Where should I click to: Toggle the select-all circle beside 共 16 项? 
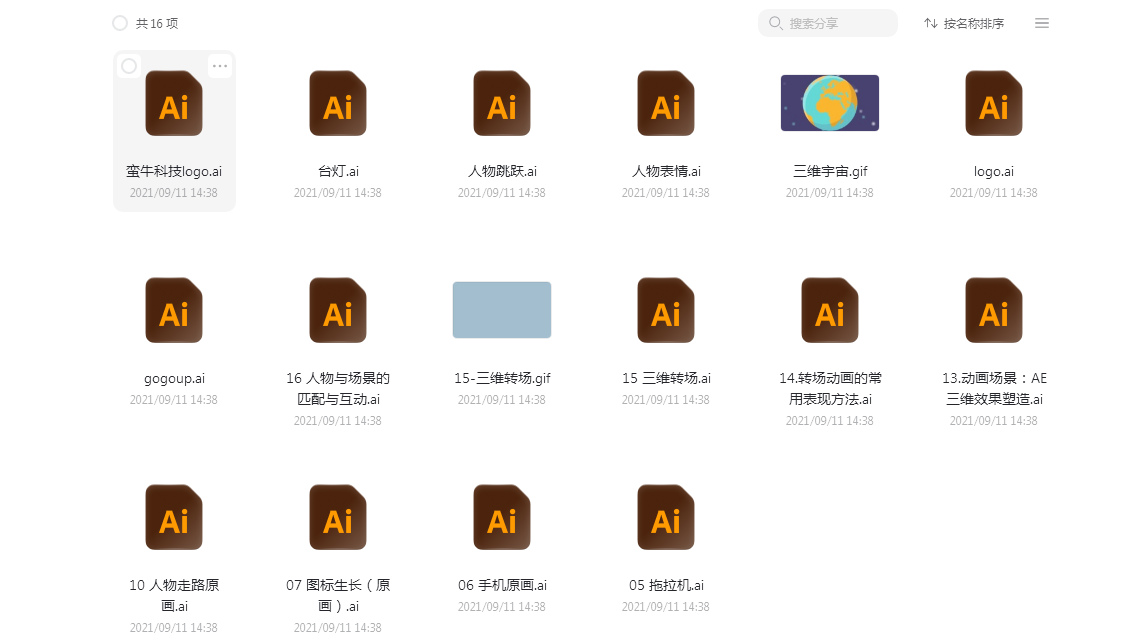point(120,23)
